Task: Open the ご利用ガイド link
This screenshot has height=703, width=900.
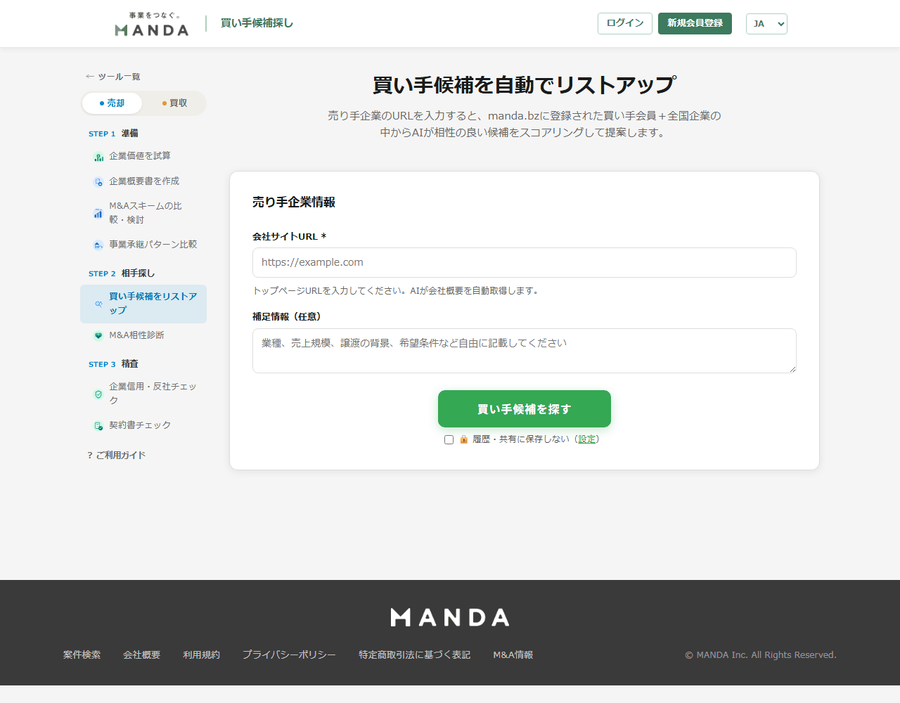Action: point(117,455)
